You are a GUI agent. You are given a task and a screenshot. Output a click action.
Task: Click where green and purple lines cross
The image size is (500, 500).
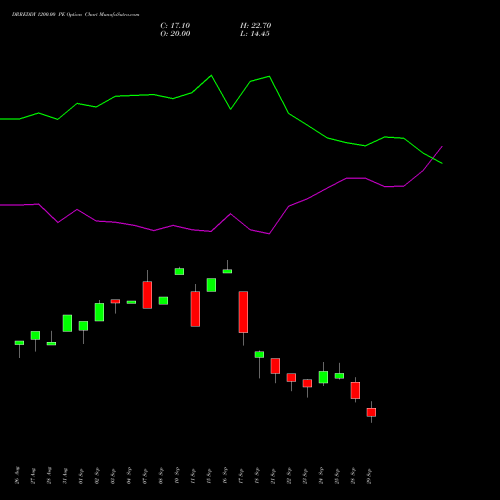[x=434, y=158]
